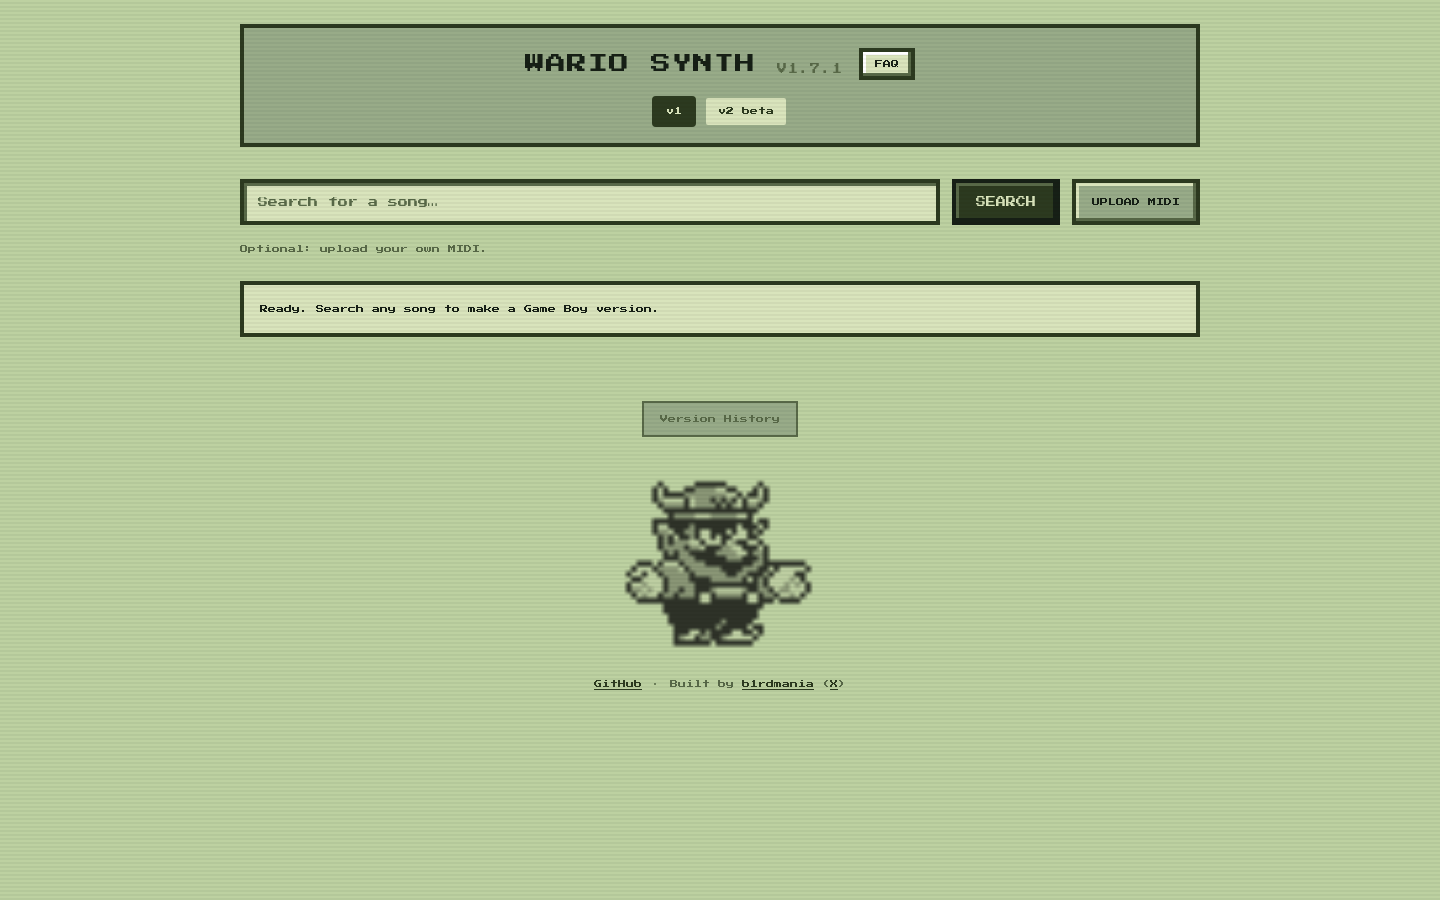Image resolution: width=1440 pixels, height=900 pixels.
Task: Open the X profile link
Action: click(x=833, y=684)
